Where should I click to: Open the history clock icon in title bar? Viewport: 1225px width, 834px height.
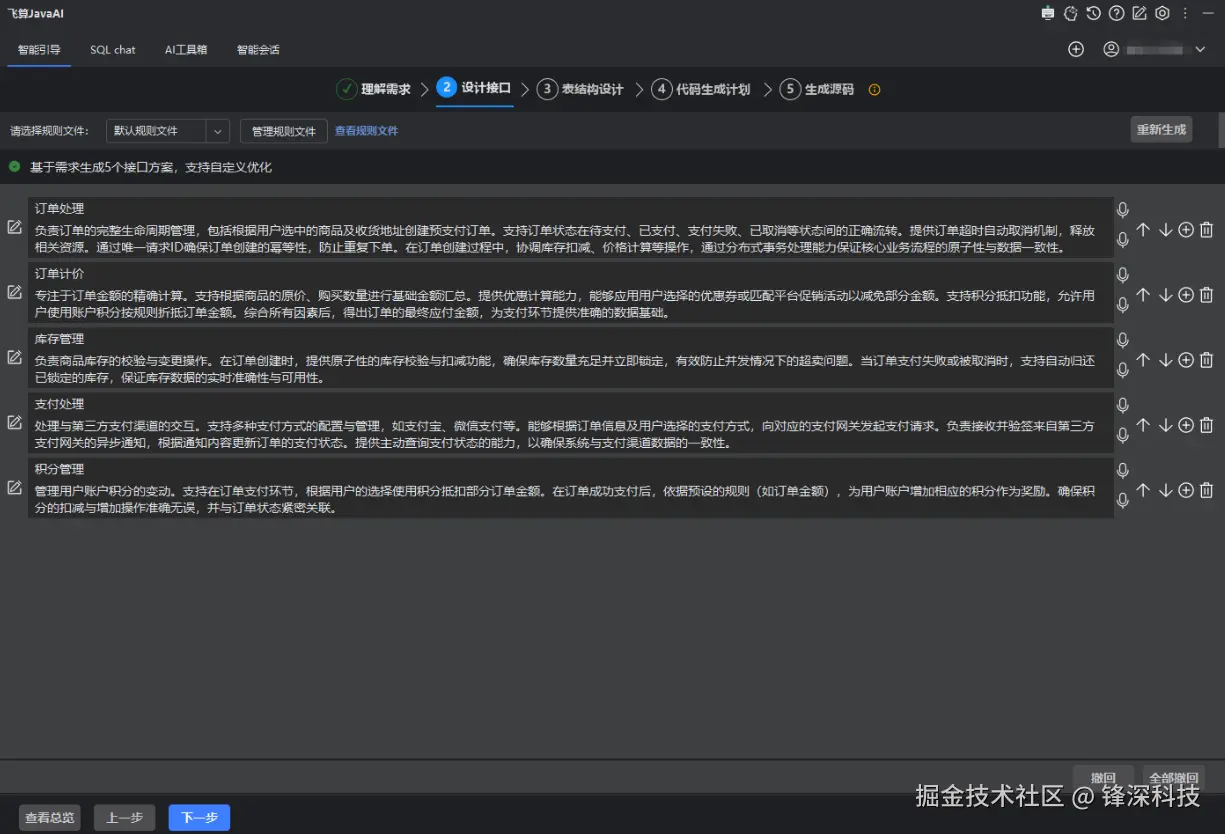point(1093,13)
